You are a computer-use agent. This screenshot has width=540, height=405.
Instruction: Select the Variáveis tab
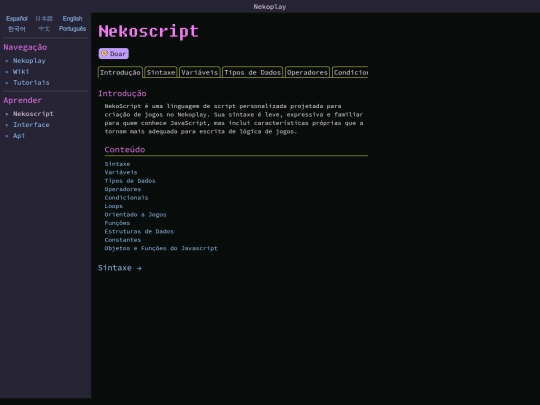pyautogui.click(x=199, y=72)
